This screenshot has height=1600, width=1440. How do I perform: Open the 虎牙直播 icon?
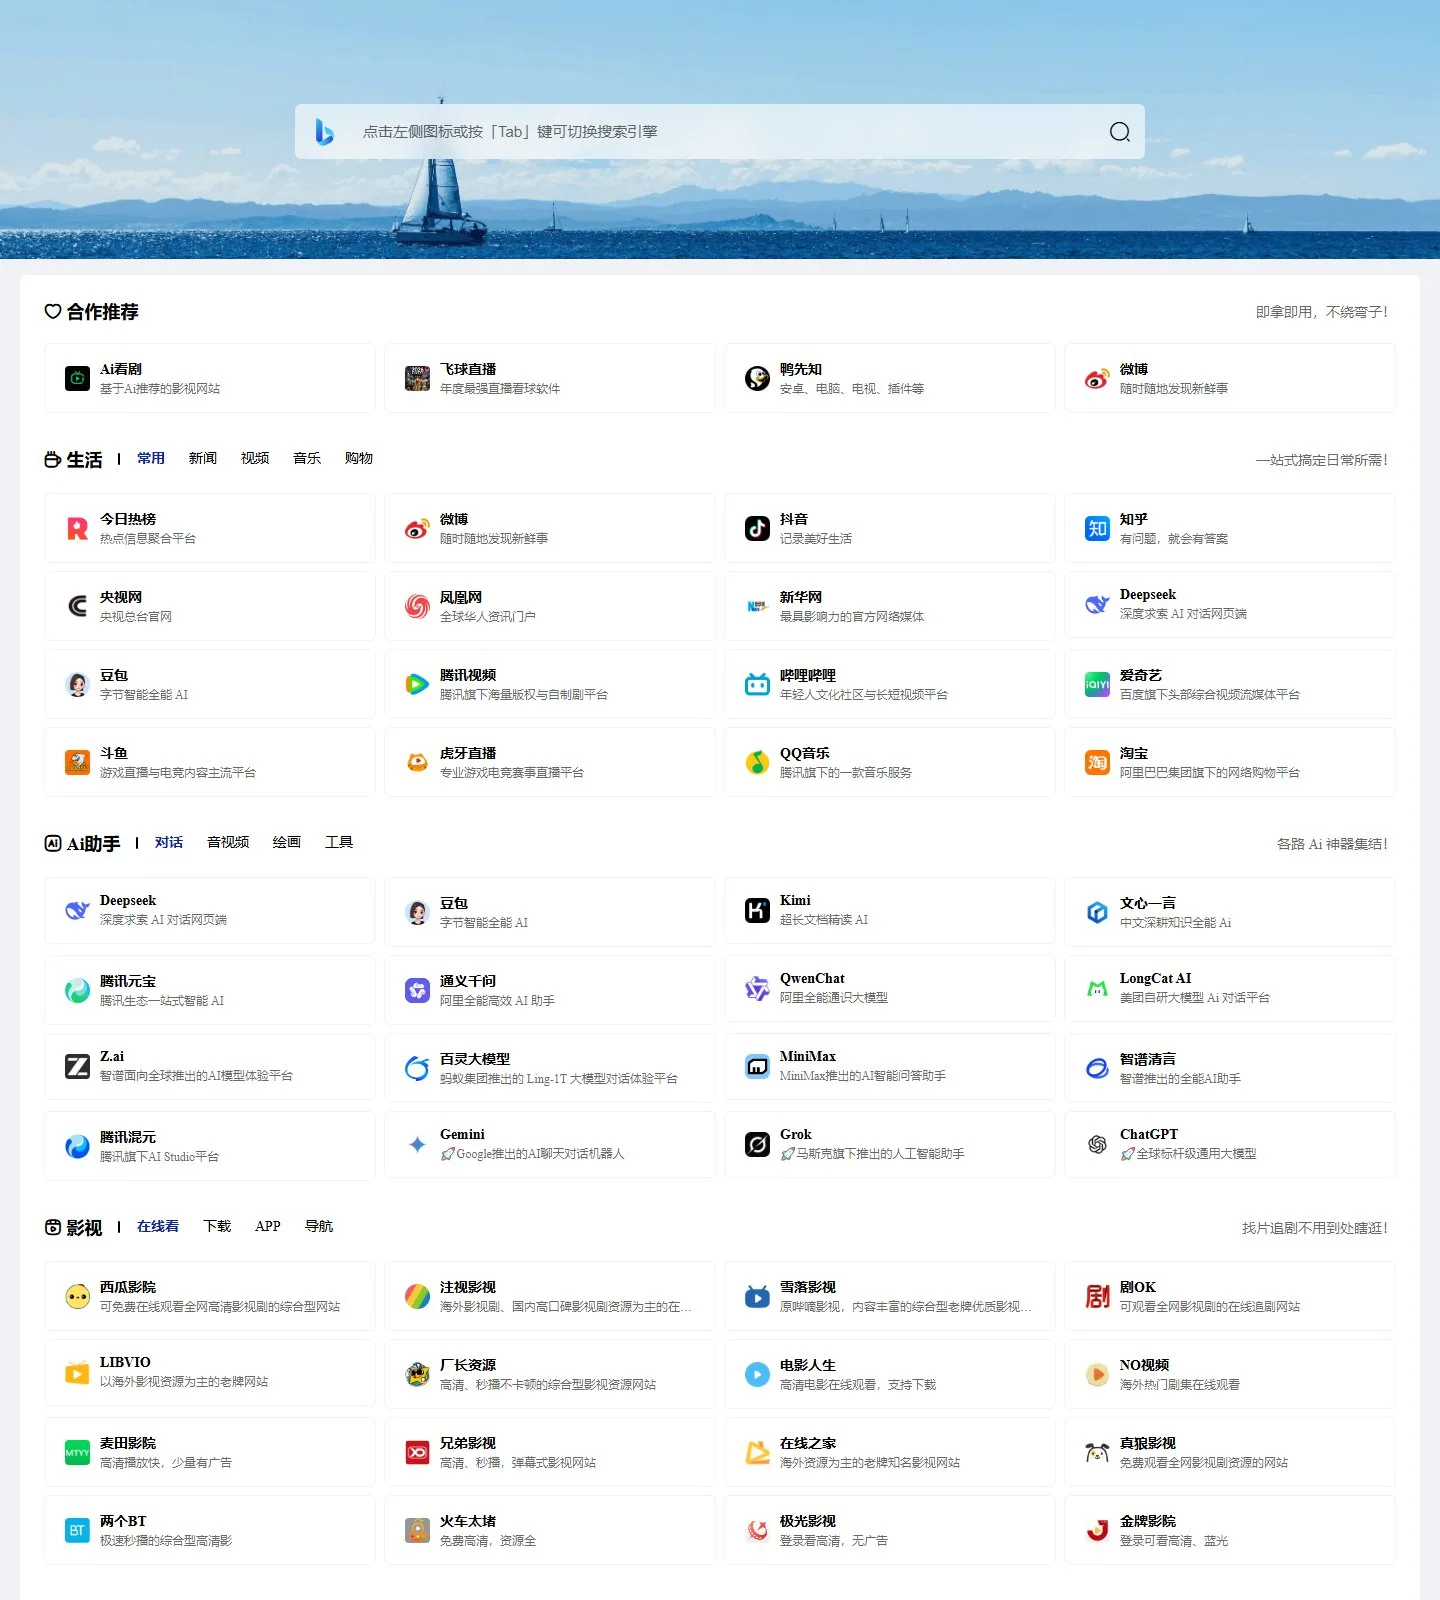[417, 762]
